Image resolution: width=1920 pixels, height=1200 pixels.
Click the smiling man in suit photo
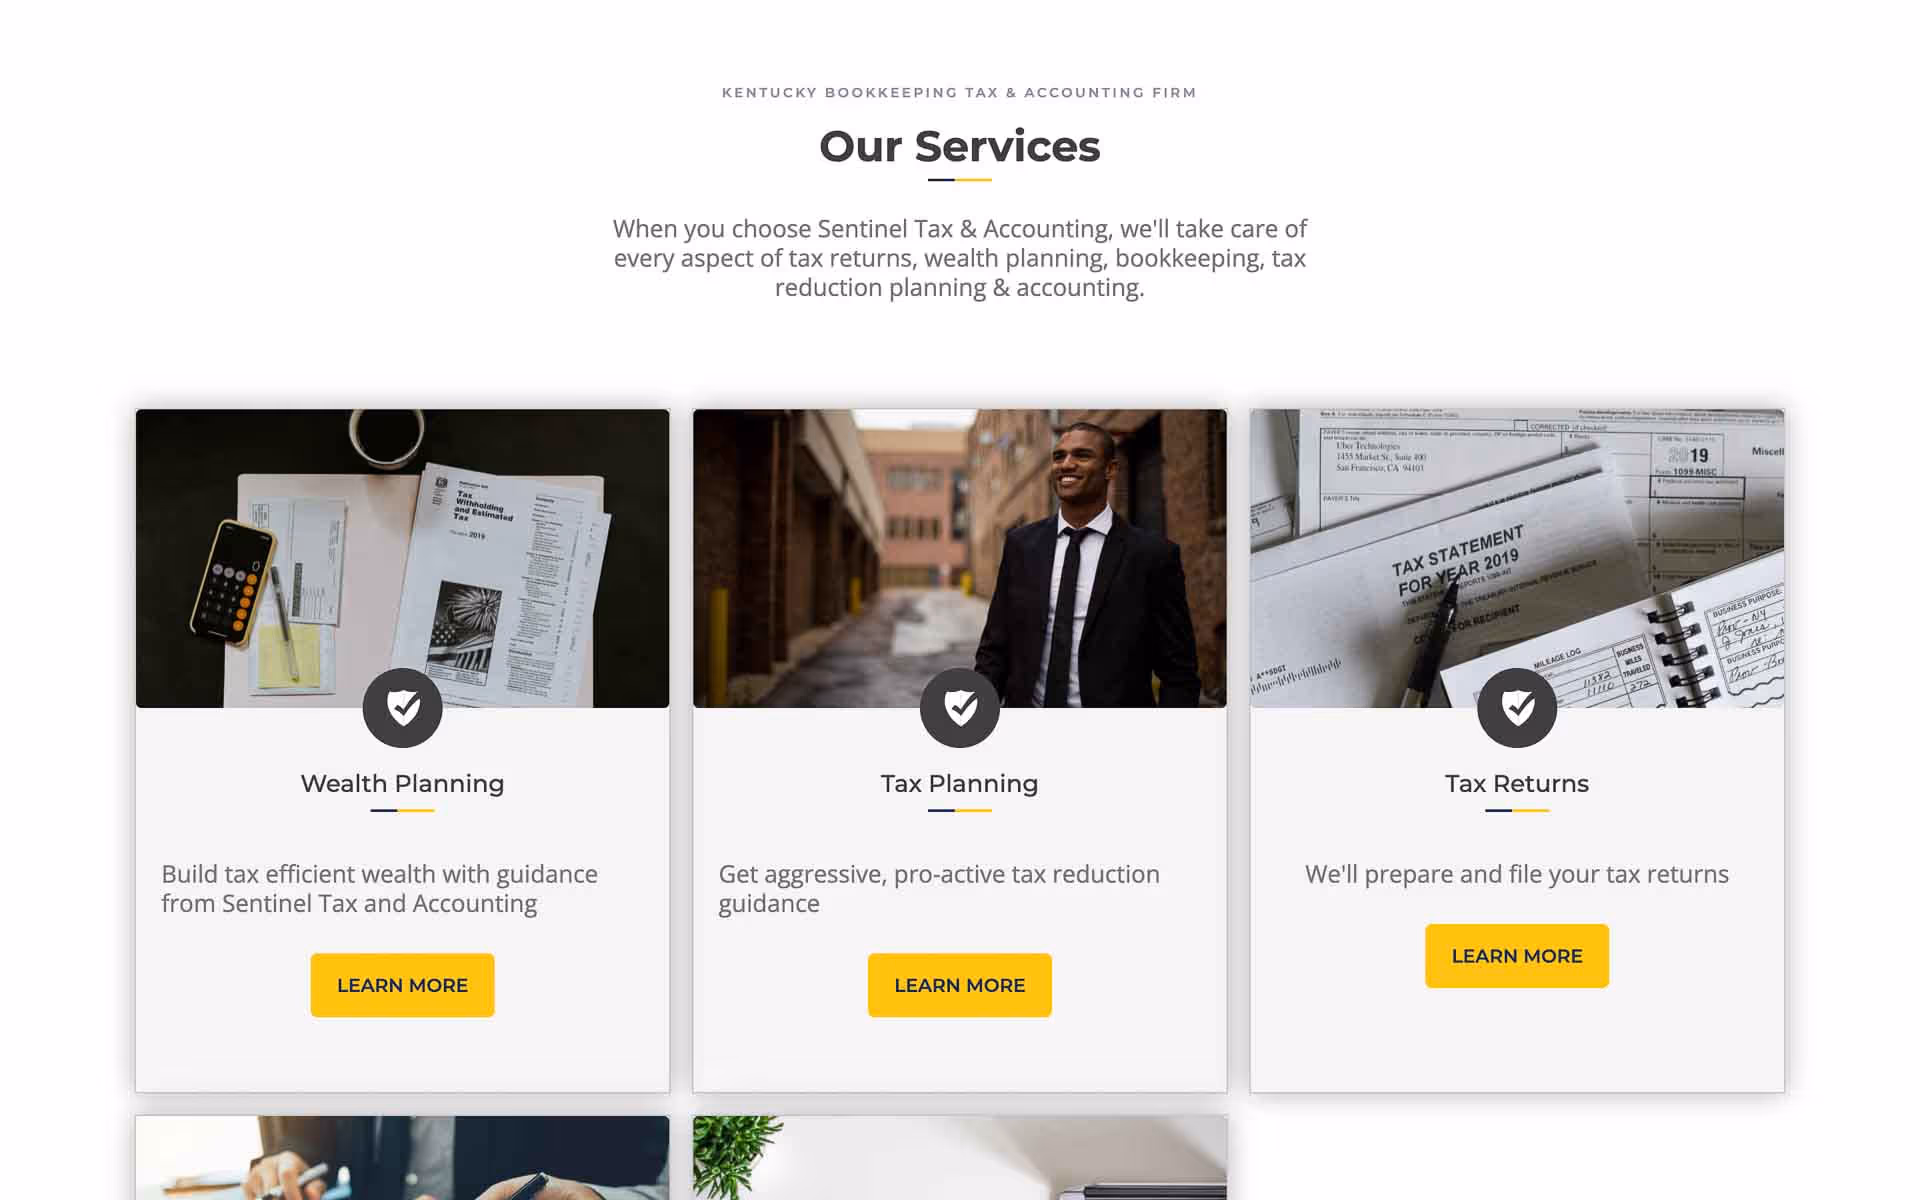959,558
